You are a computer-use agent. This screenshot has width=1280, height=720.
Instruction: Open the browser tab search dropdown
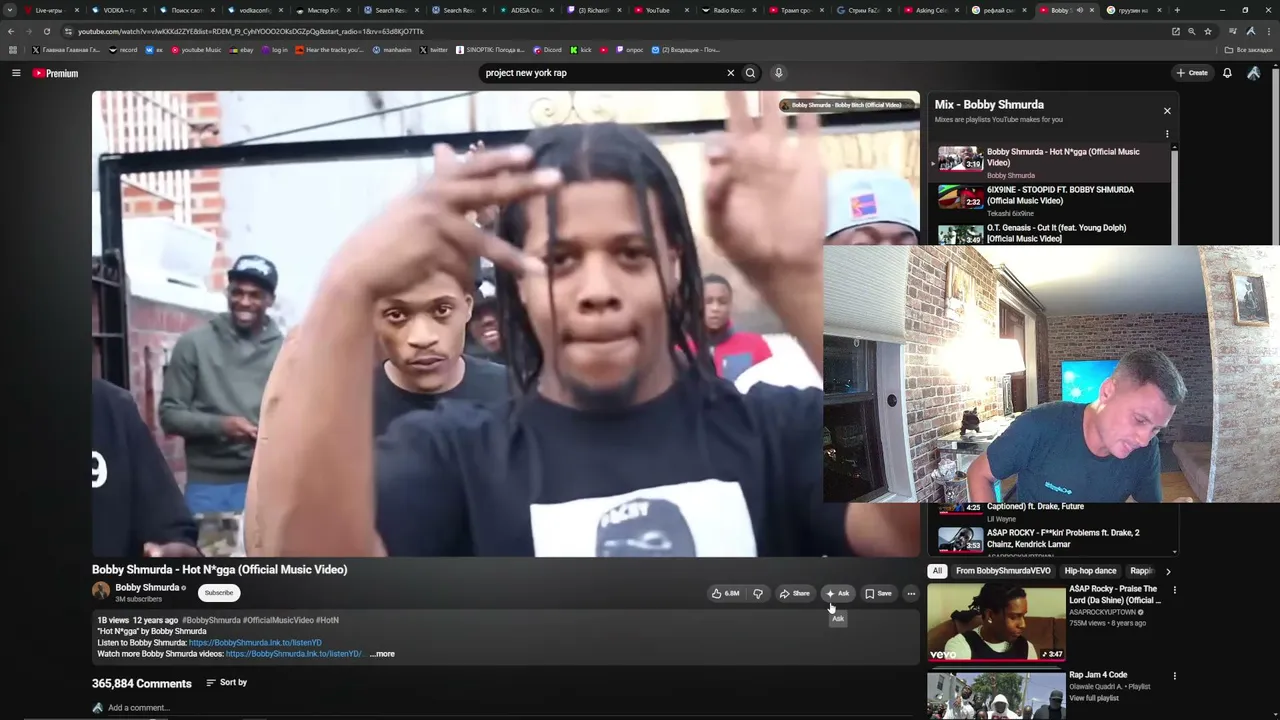[x=10, y=10]
